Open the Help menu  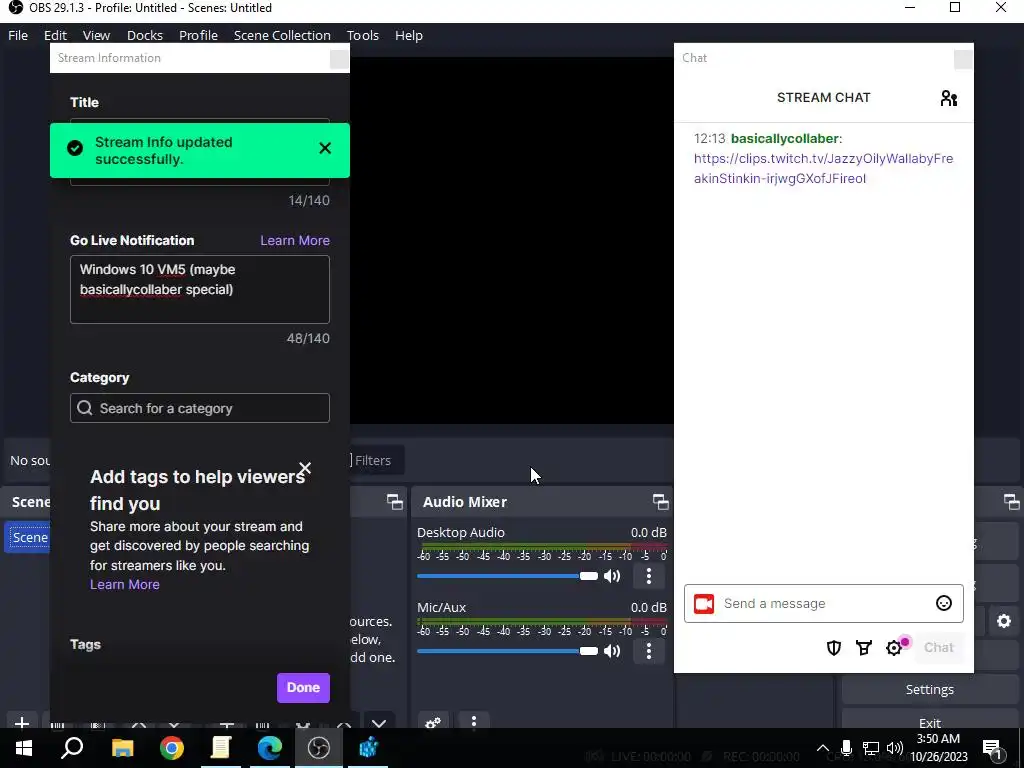(409, 35)
